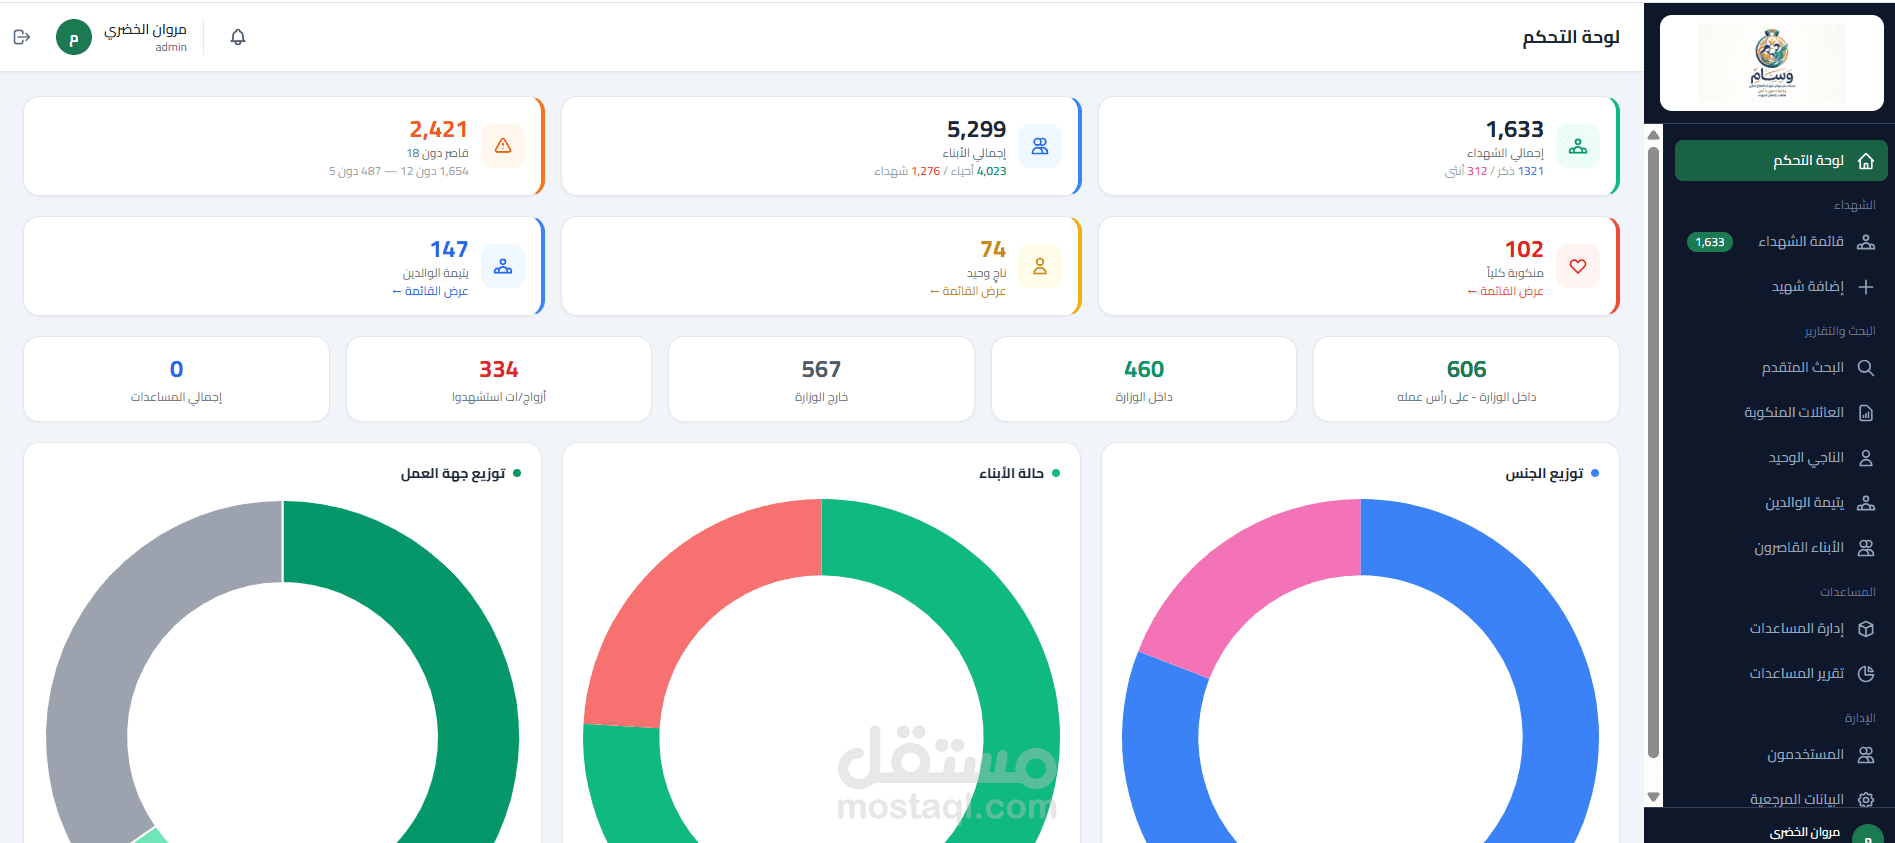The image size is (1895, 843).
Task: Click the yellow person icon on ناج وحيد card
Action: click(x=1040, y=266)
